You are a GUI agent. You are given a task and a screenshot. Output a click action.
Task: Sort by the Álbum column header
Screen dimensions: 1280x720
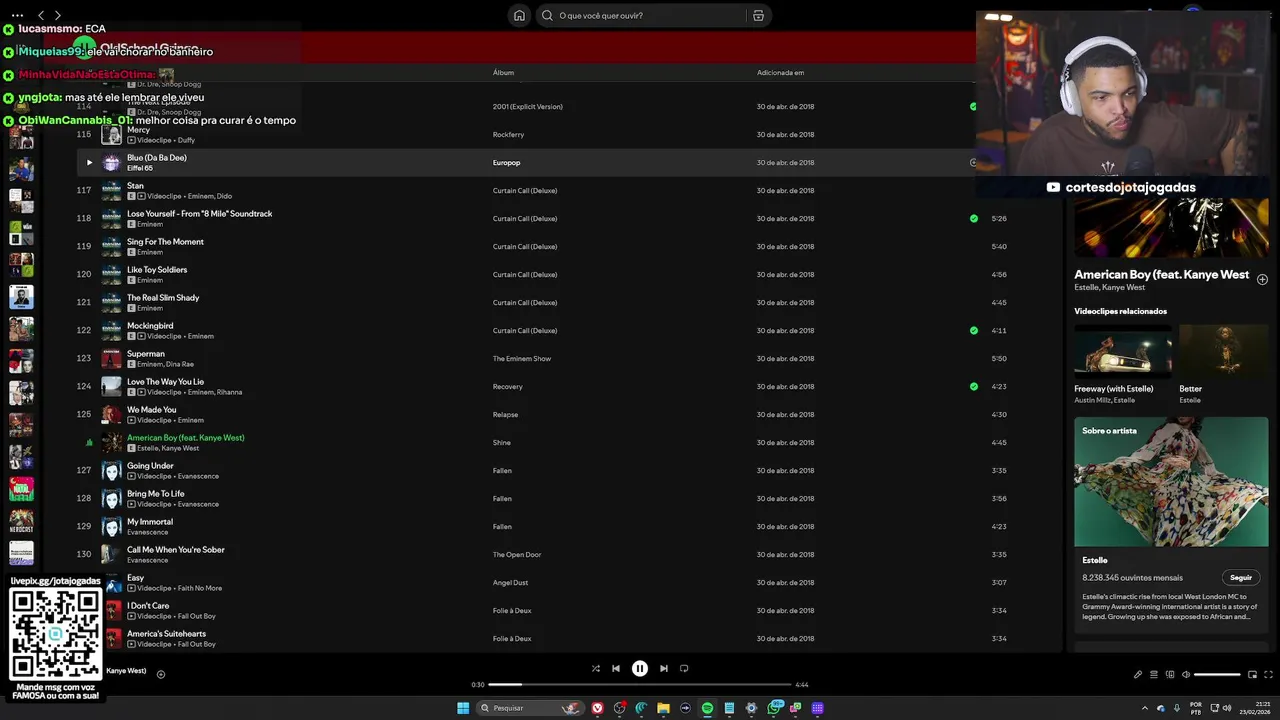pos(503,73)
